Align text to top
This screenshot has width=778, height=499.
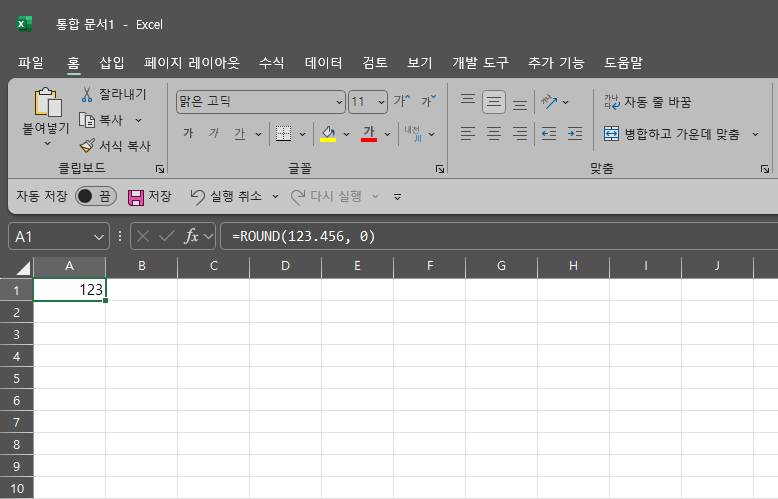tap(467, 100)
